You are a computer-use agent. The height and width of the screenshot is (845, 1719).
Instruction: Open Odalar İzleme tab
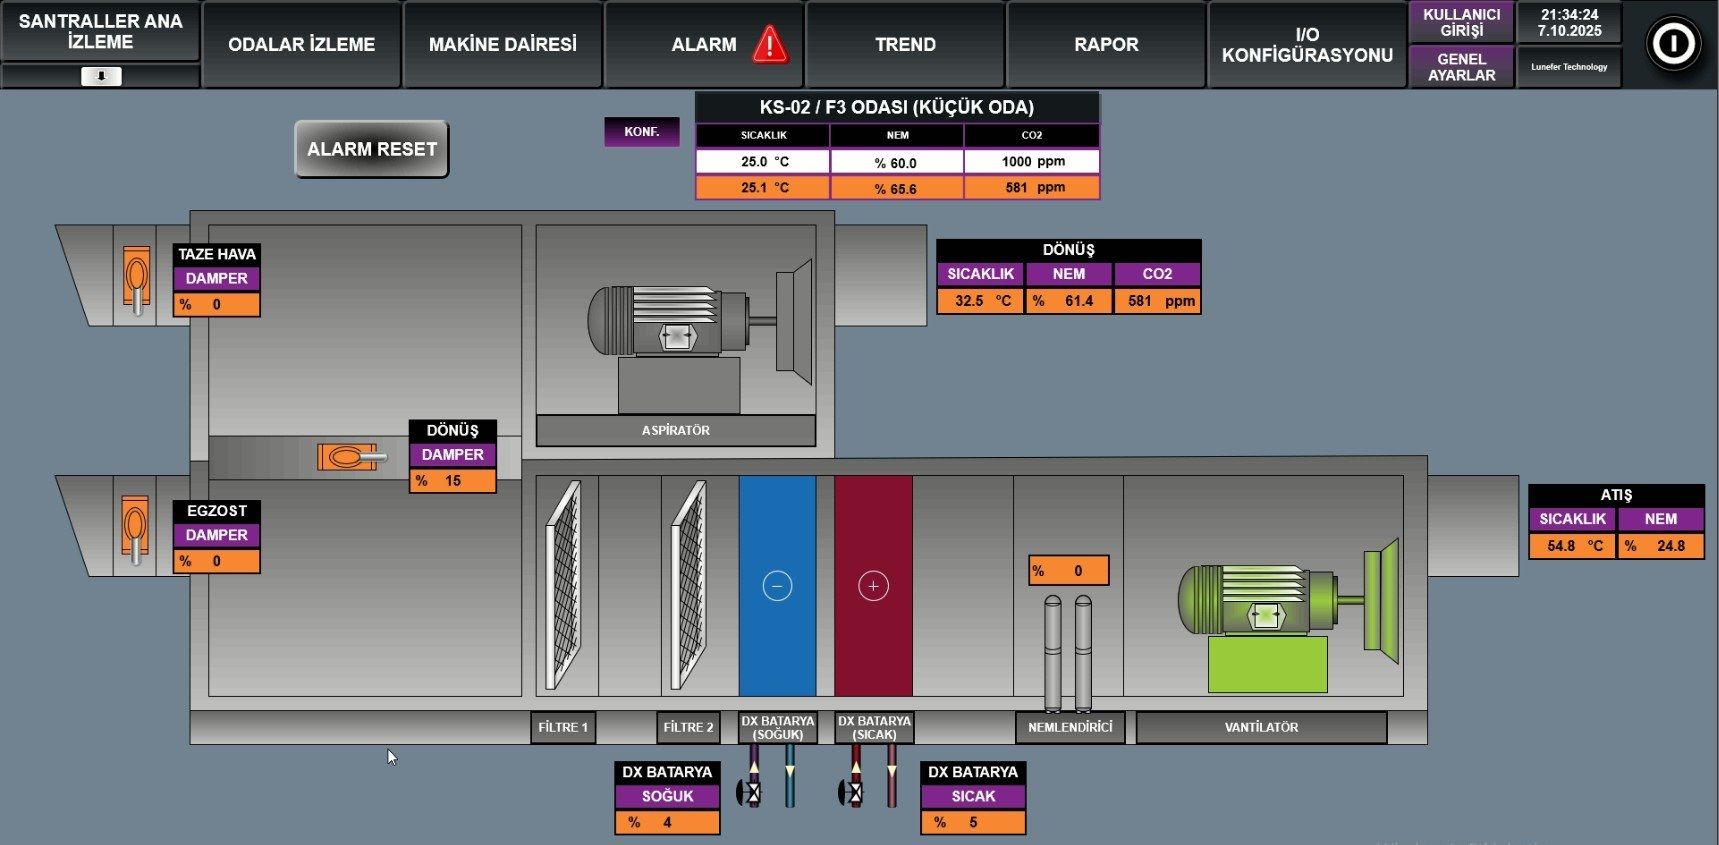click(302, 44)
